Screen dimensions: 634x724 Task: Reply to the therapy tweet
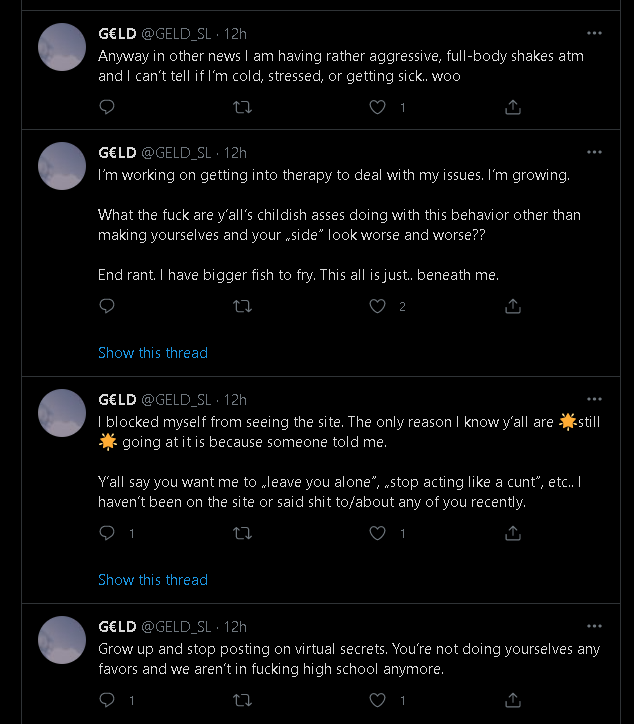[107, 306]
